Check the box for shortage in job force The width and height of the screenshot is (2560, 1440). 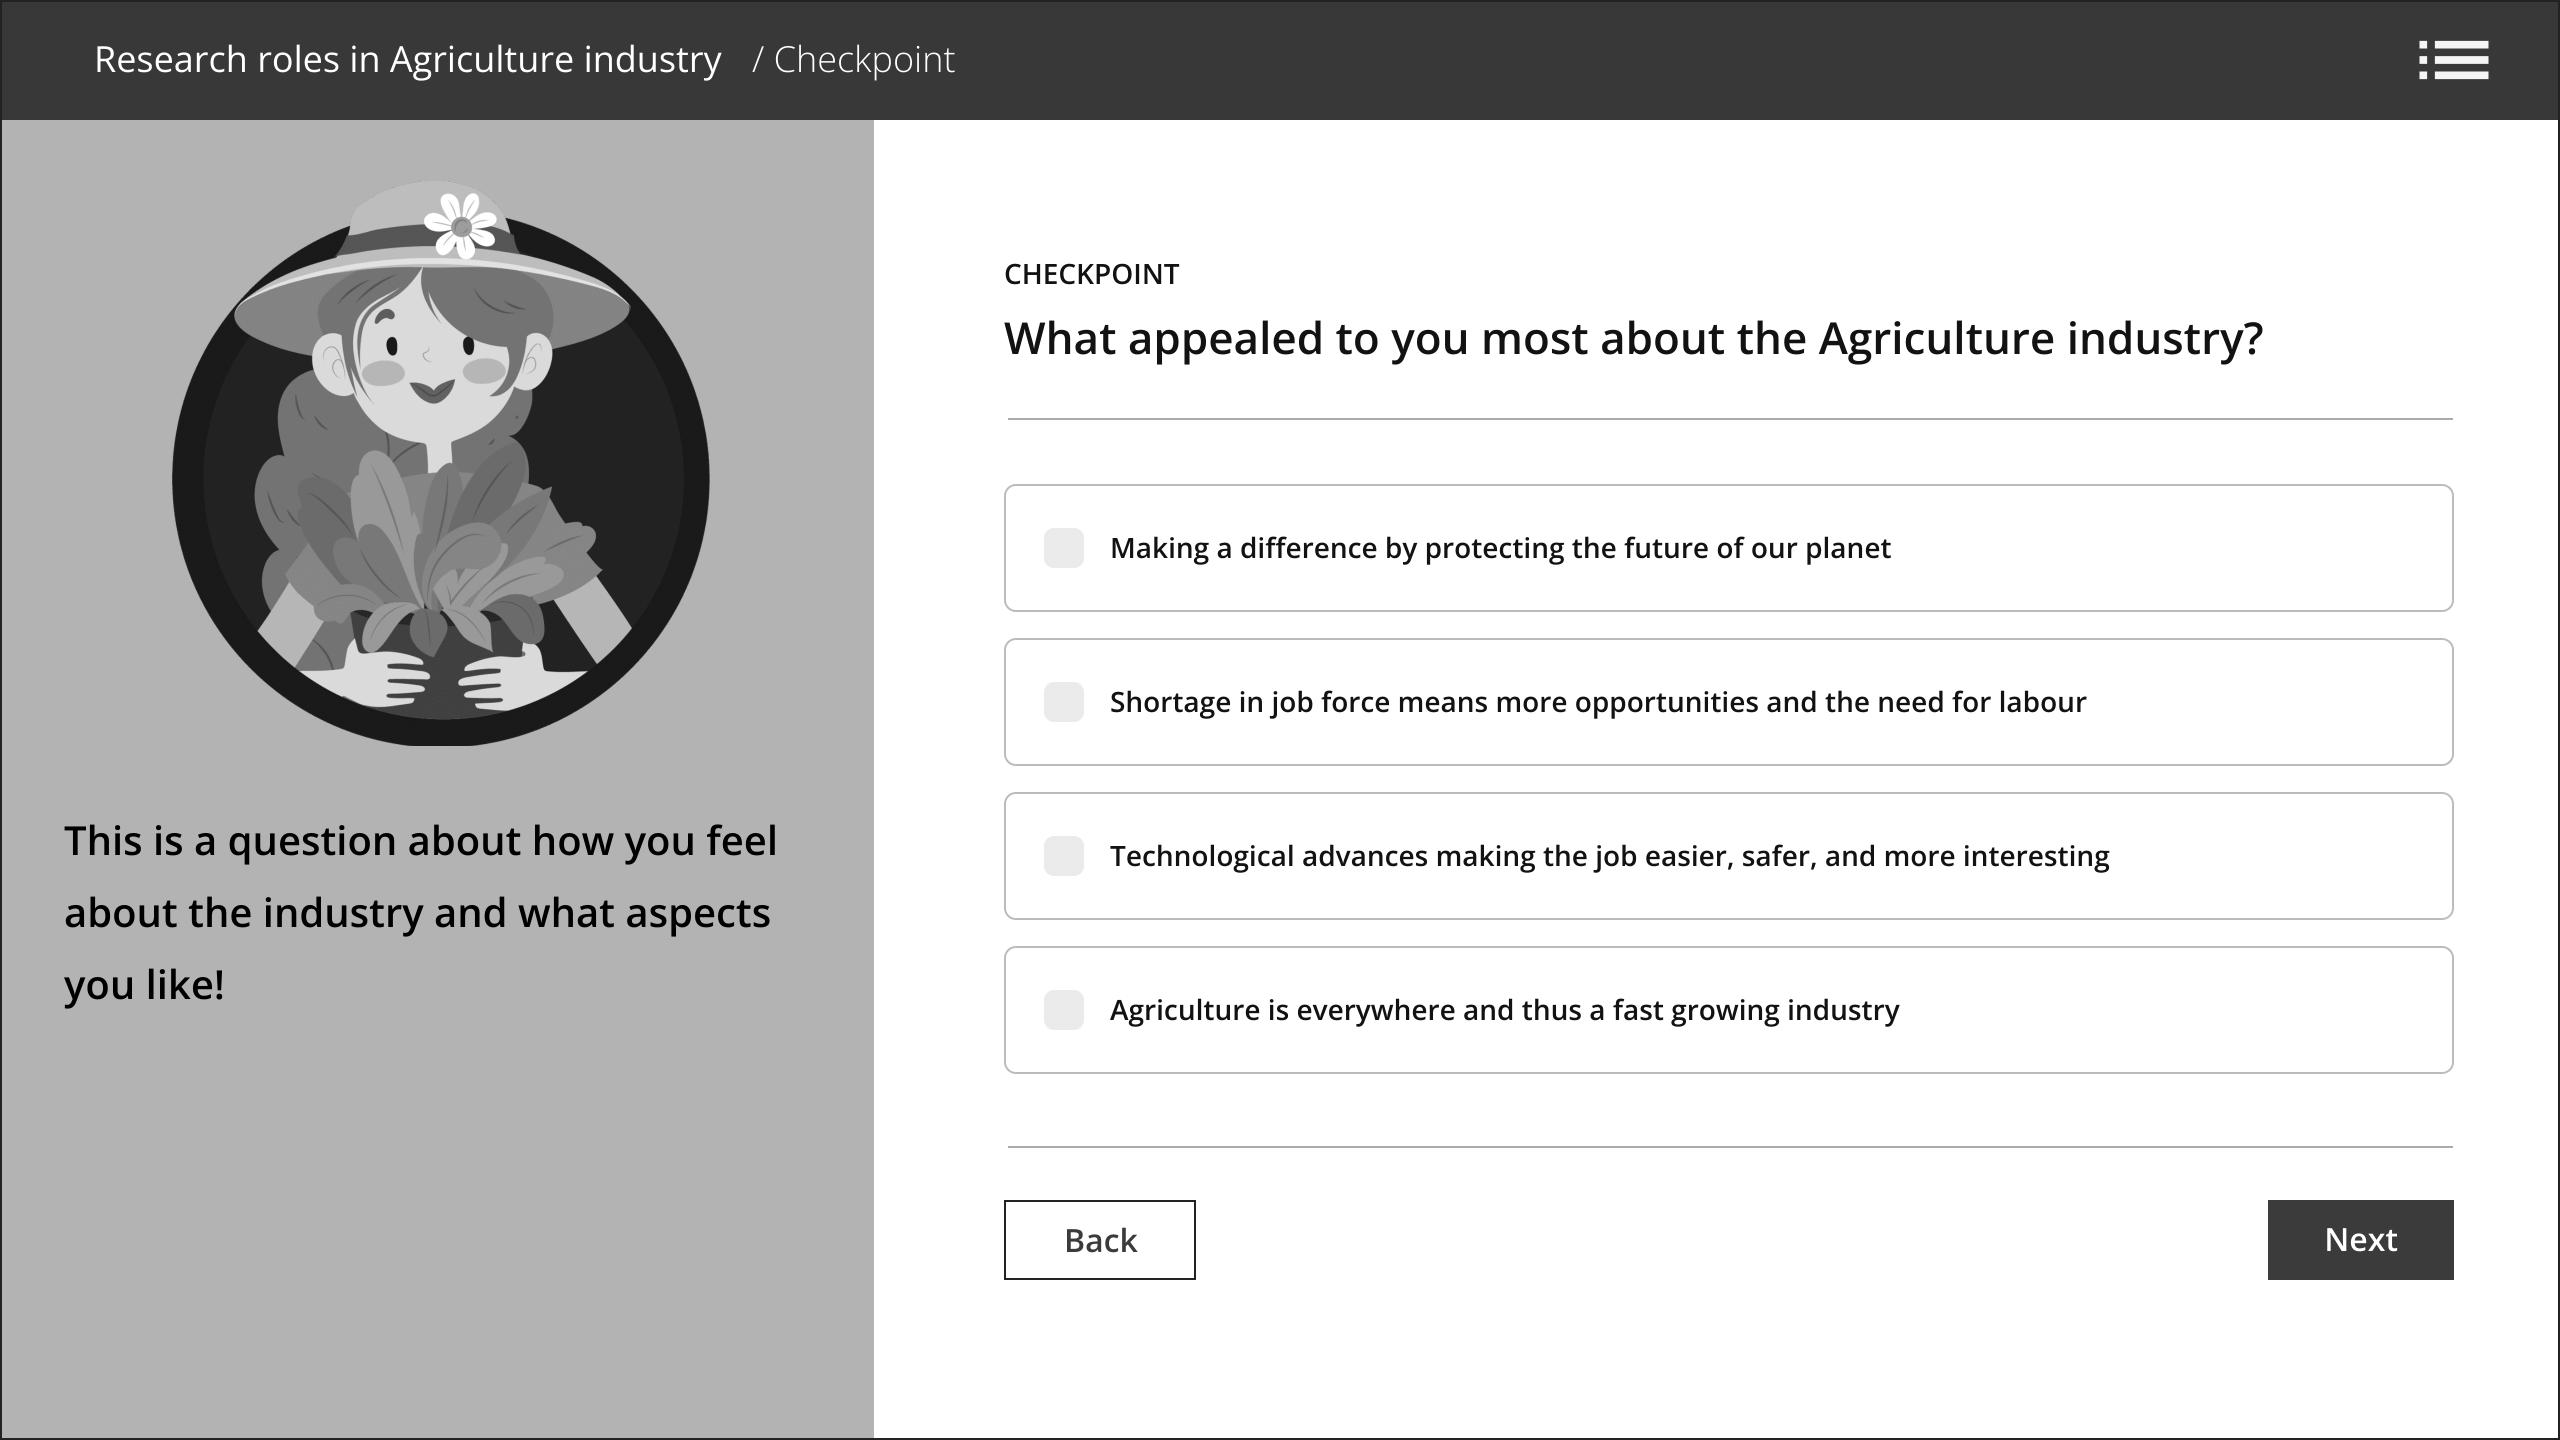pyautogui.click(x=1063, y=702)
